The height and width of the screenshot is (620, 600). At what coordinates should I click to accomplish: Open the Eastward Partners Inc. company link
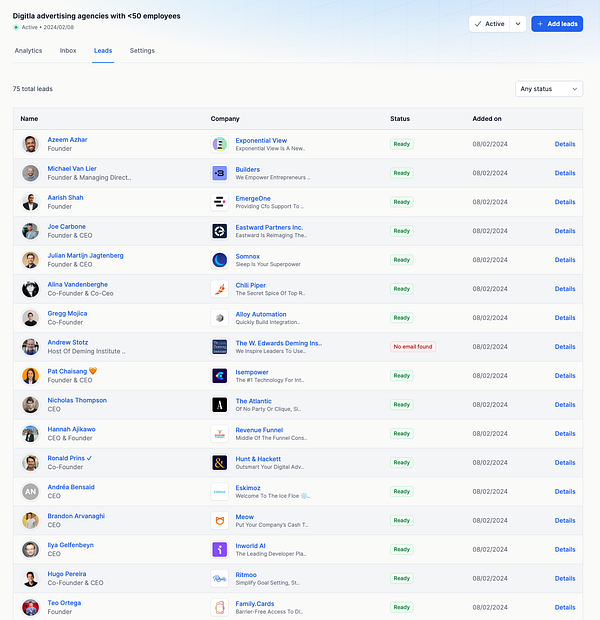(x=269, y=227)
